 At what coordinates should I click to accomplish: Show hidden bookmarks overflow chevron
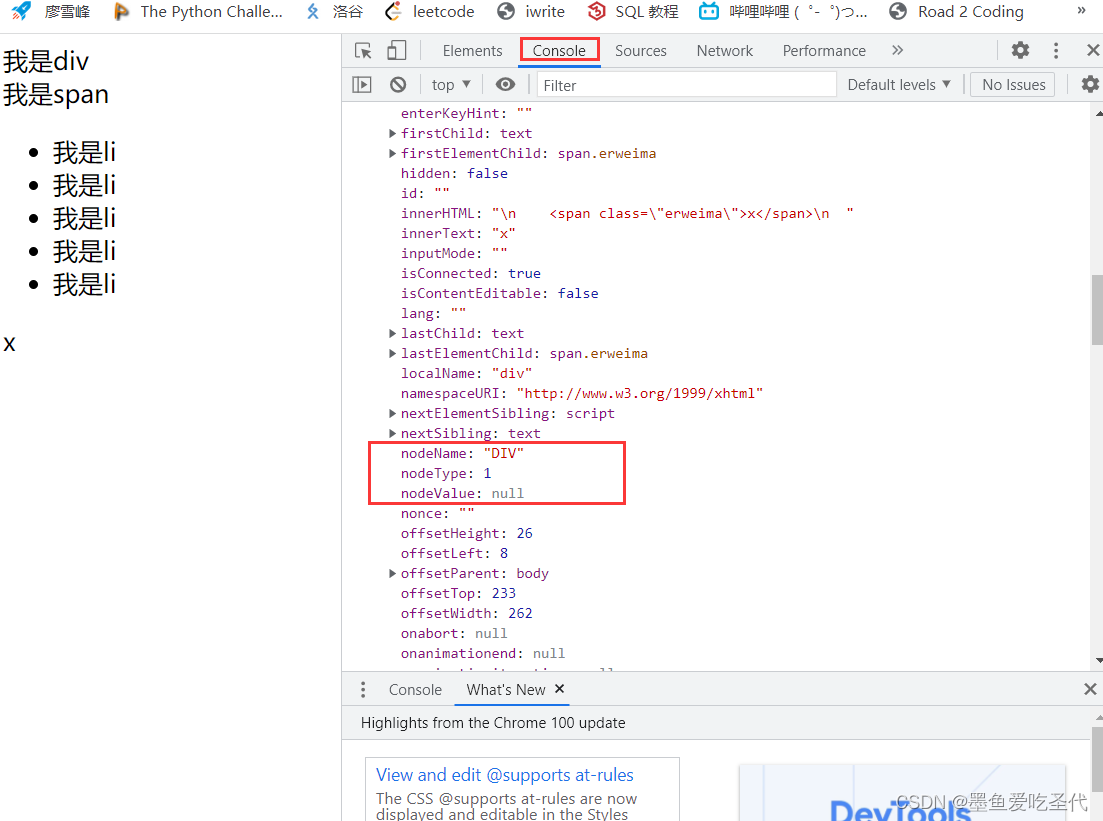point(1081,11)
